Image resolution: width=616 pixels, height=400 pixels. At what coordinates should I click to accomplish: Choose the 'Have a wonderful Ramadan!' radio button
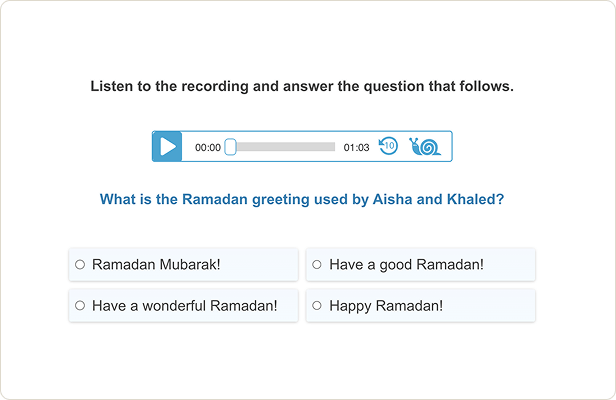pos(80,305)
